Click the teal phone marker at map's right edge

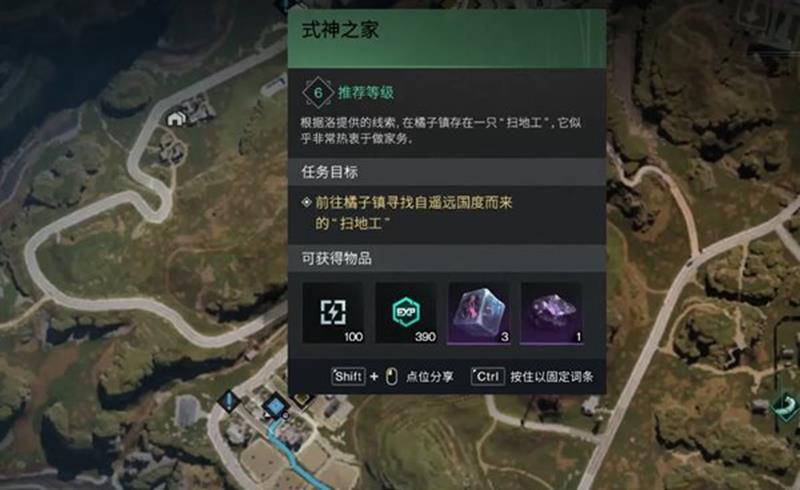click(786, 406)
